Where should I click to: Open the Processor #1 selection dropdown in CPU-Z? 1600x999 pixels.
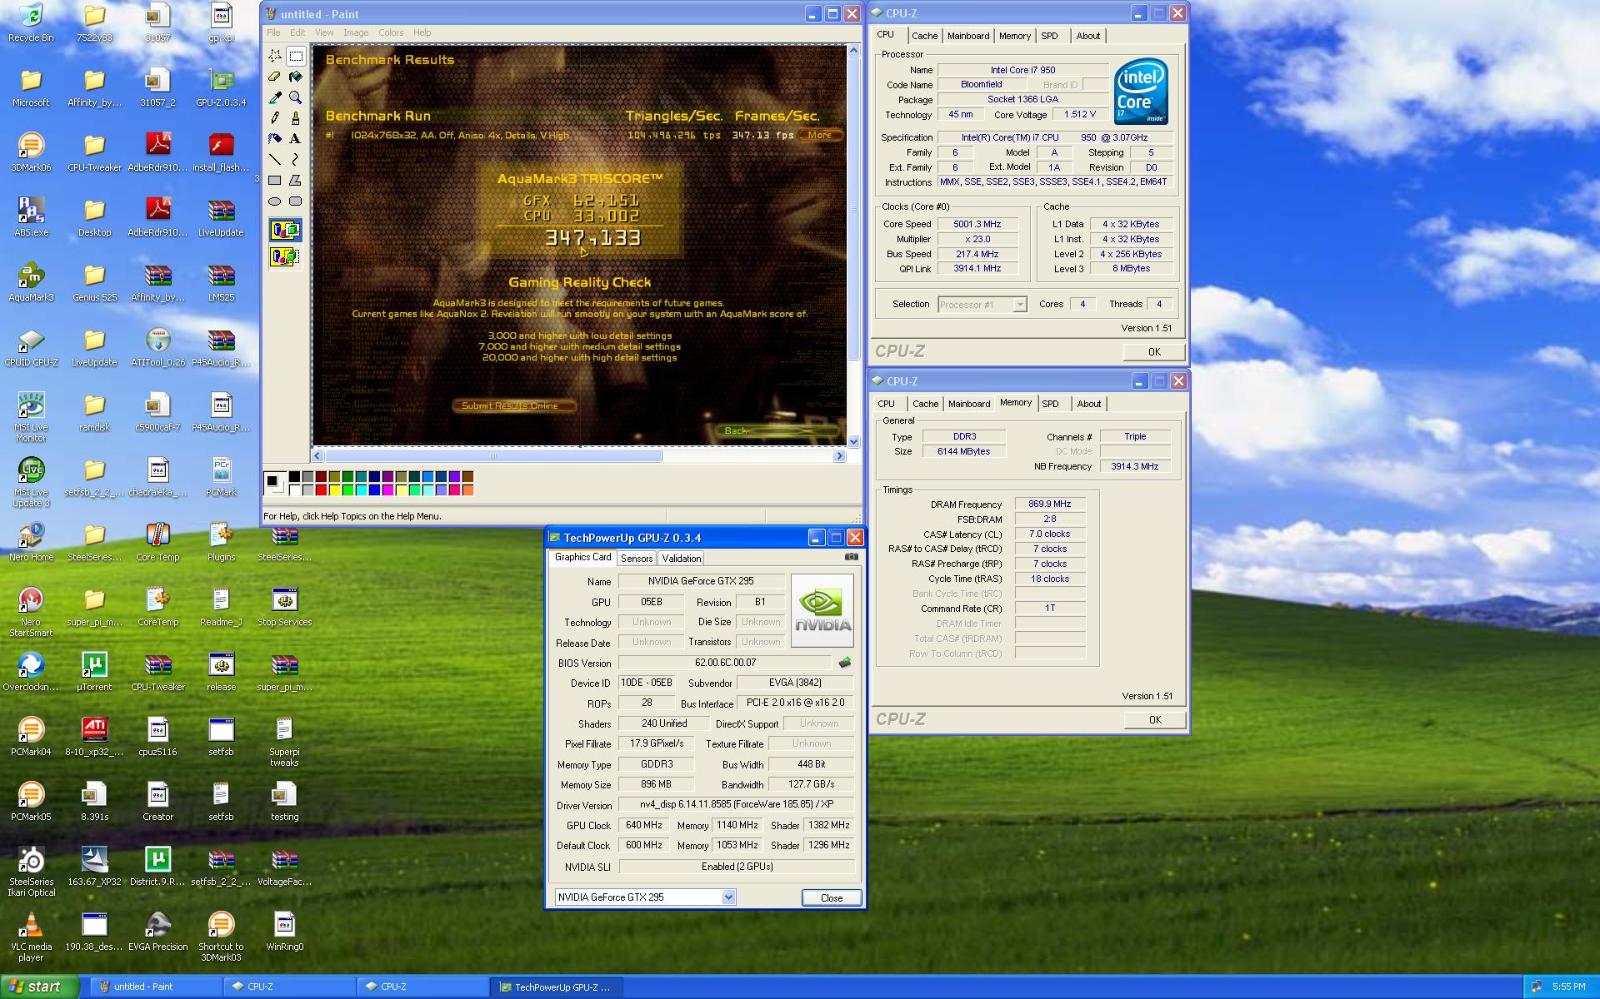point(1020,304)
